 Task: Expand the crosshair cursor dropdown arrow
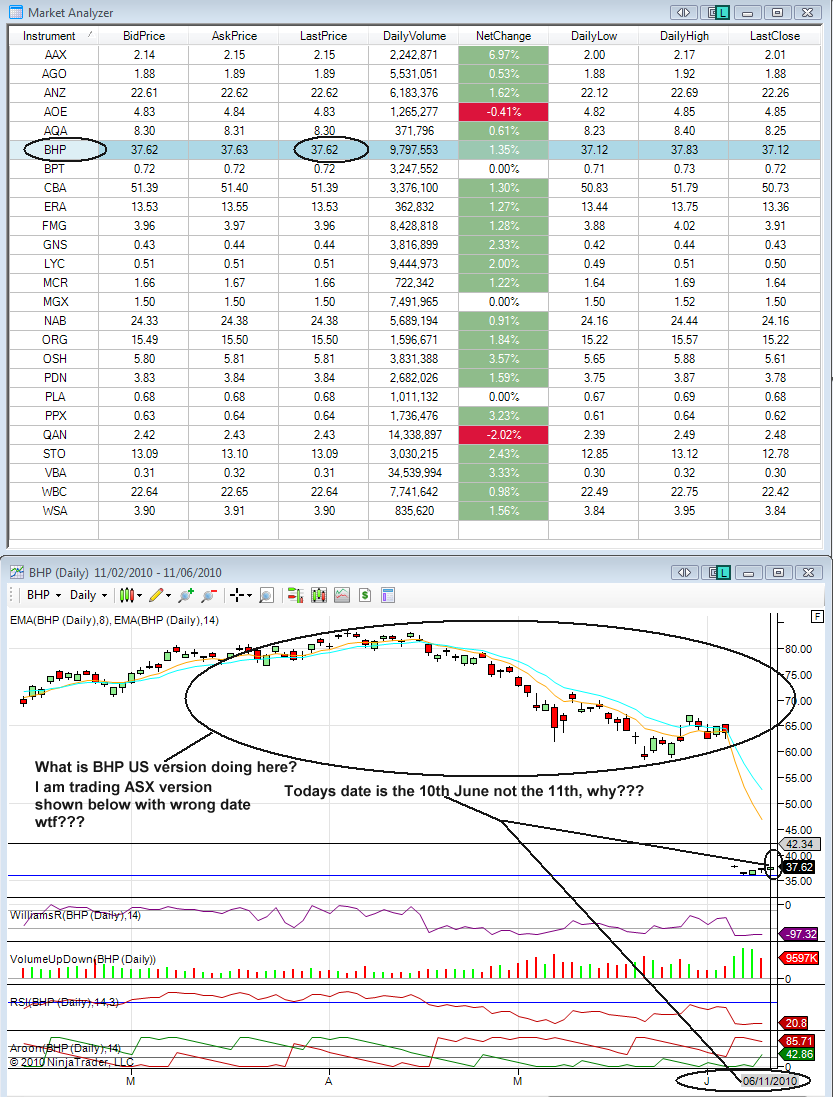[x=250, y=596]
